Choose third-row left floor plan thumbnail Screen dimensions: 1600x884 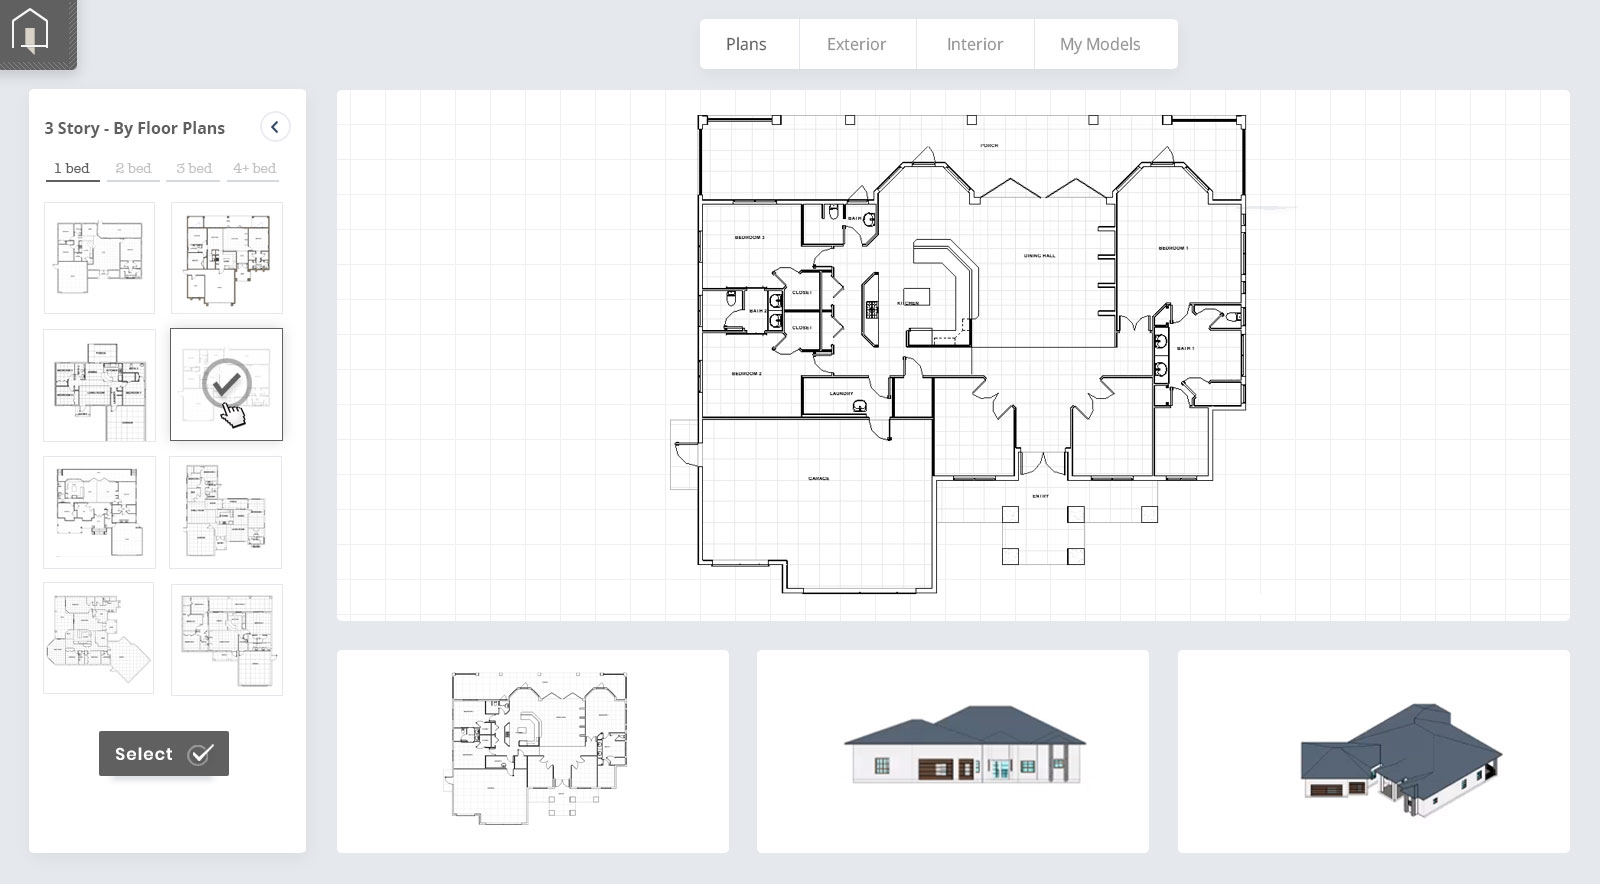click(x=99, y=512)
